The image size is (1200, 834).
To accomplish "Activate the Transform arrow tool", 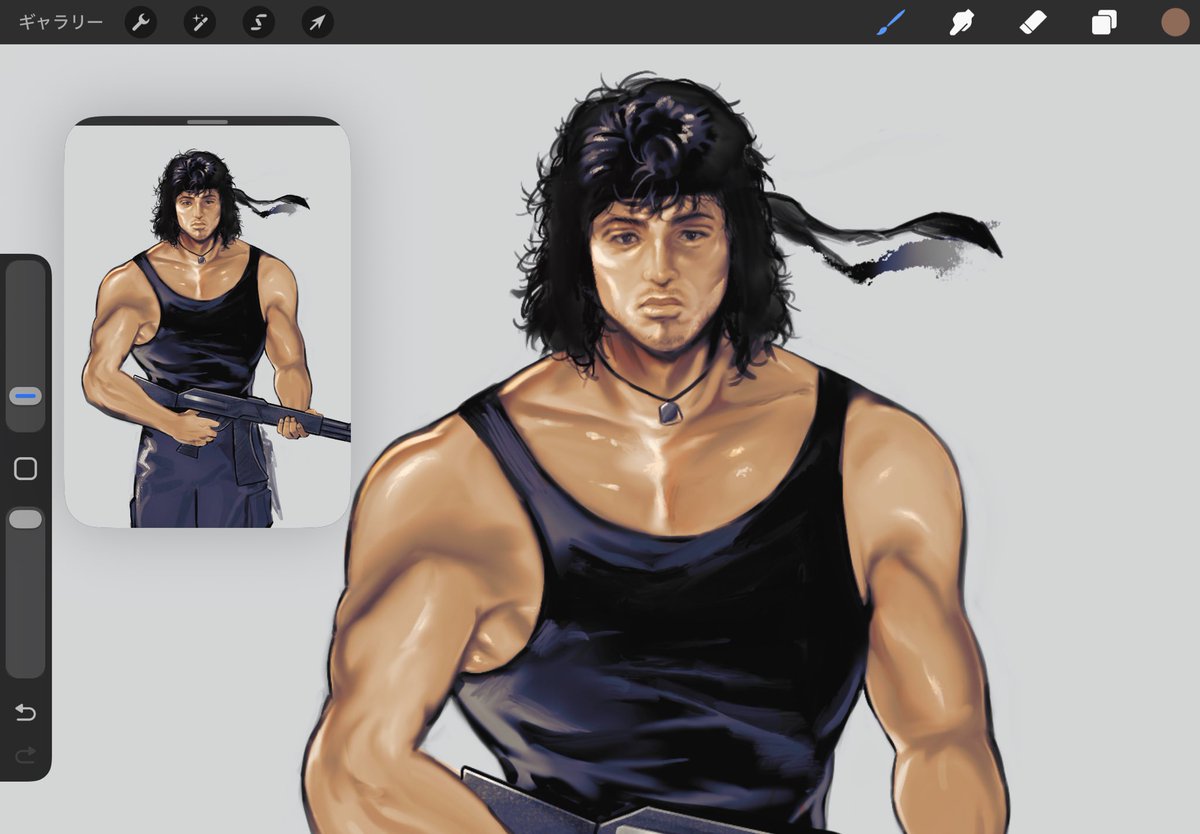I will click(318, 22).
